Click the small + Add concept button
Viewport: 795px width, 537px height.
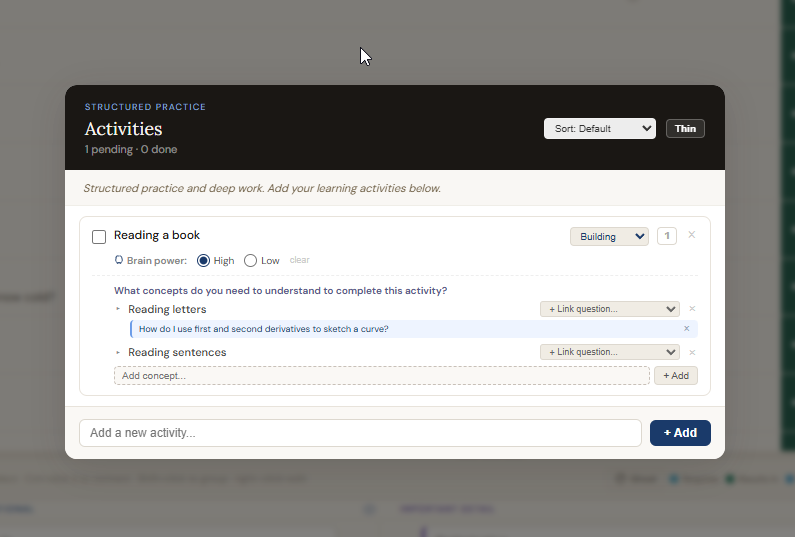point(675,376)
